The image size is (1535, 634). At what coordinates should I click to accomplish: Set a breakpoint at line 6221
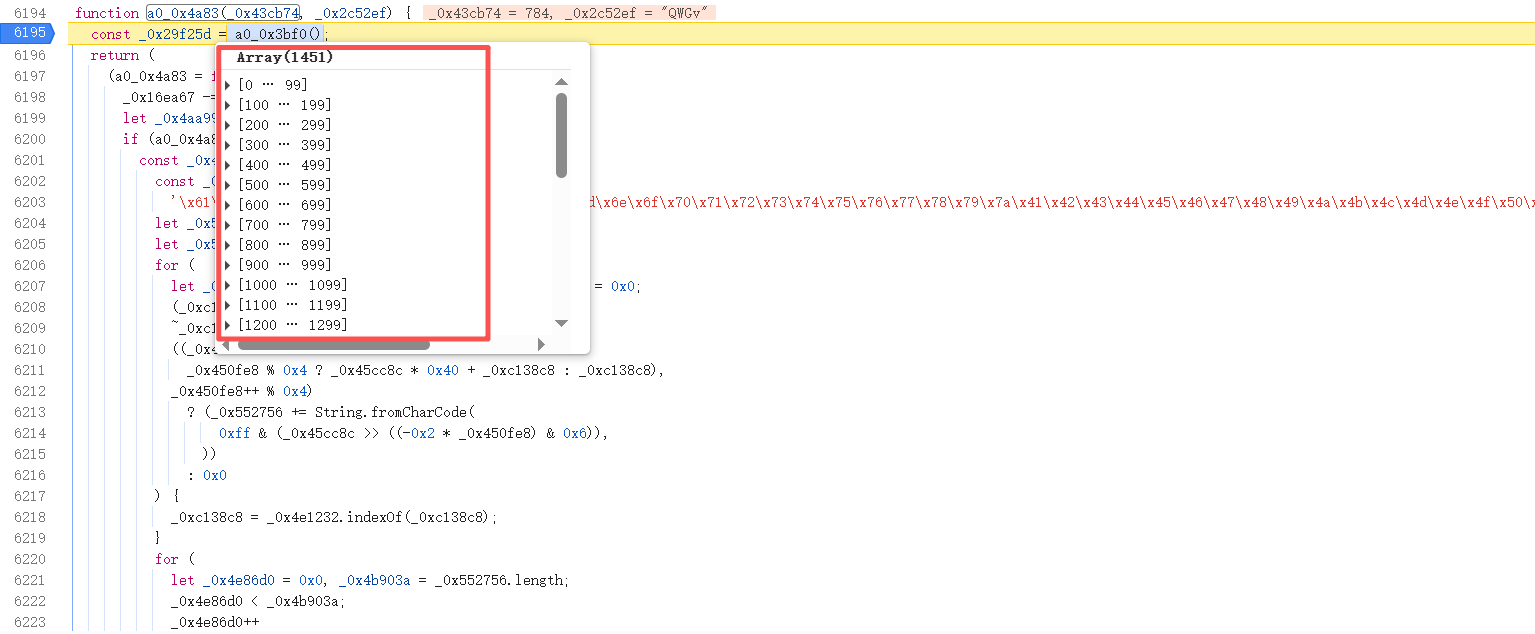(29, 580)
